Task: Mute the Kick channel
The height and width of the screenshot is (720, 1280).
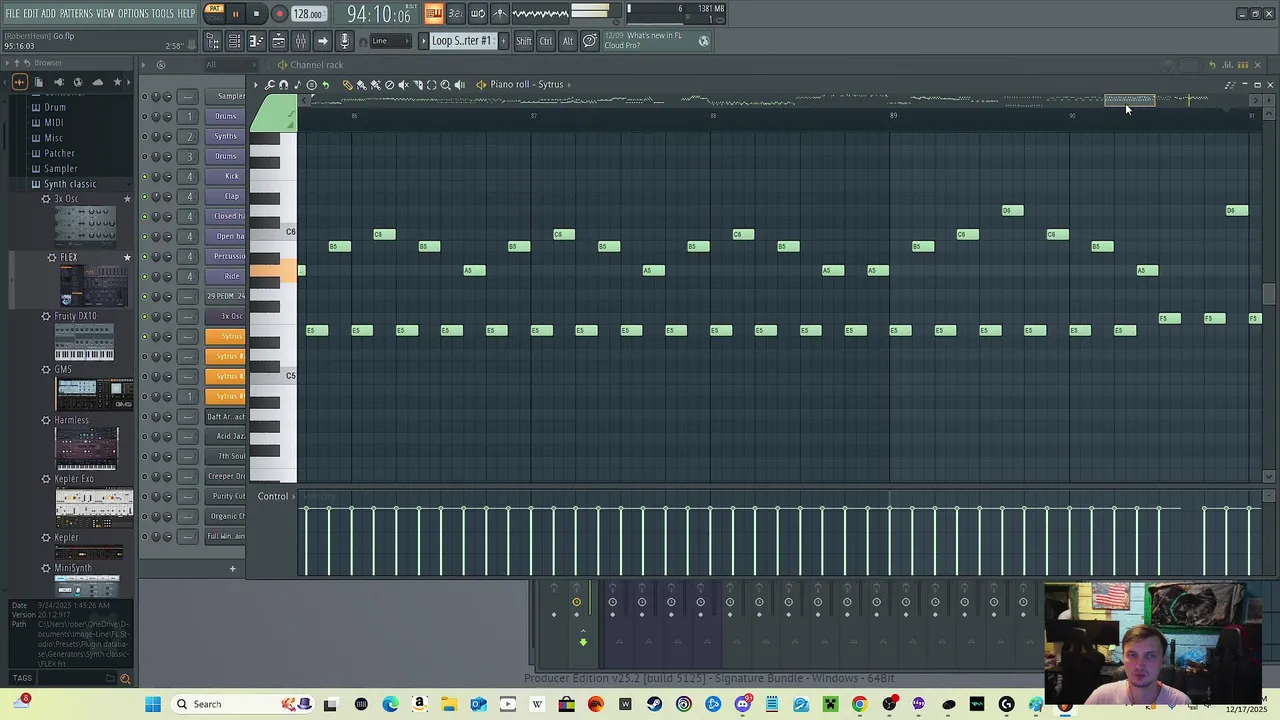Action: [x=144, y=176]
